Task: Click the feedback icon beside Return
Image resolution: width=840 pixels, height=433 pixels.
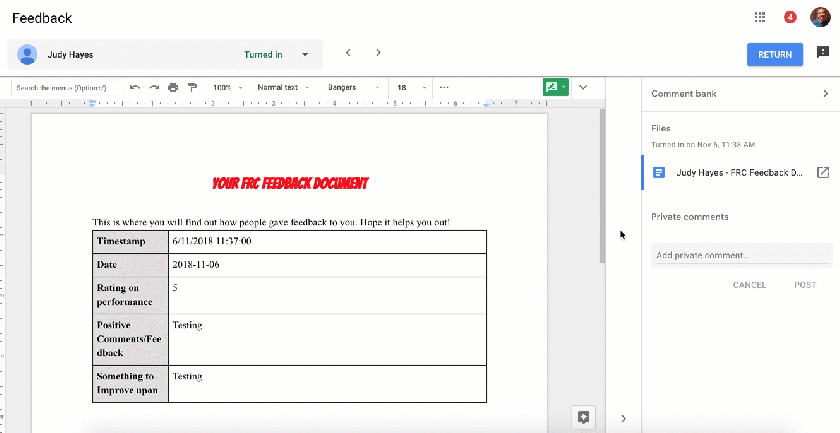Action: click(x=822, y=53)
